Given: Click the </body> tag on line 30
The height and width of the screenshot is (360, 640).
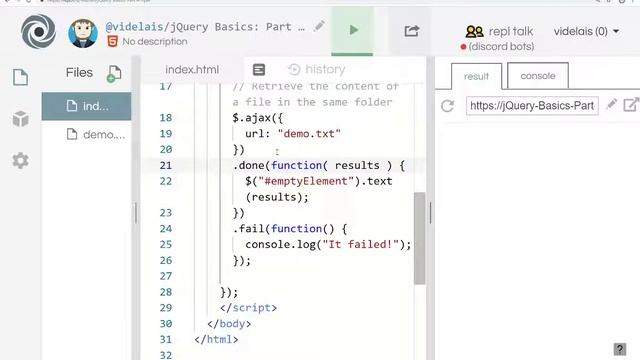Looking at the screenshot, I should (x=229, y=324).
